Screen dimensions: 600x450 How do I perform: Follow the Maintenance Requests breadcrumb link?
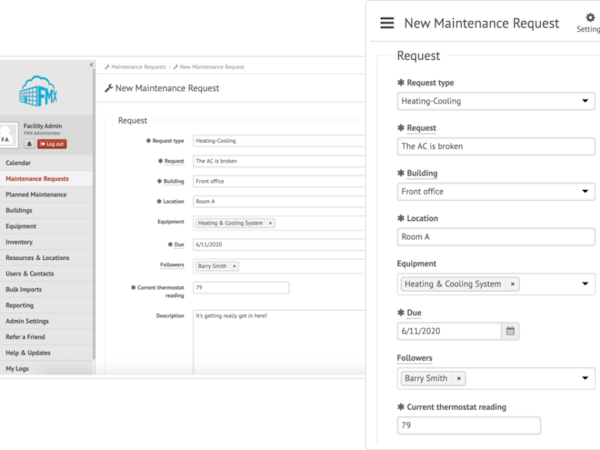(x=138, y=67)
